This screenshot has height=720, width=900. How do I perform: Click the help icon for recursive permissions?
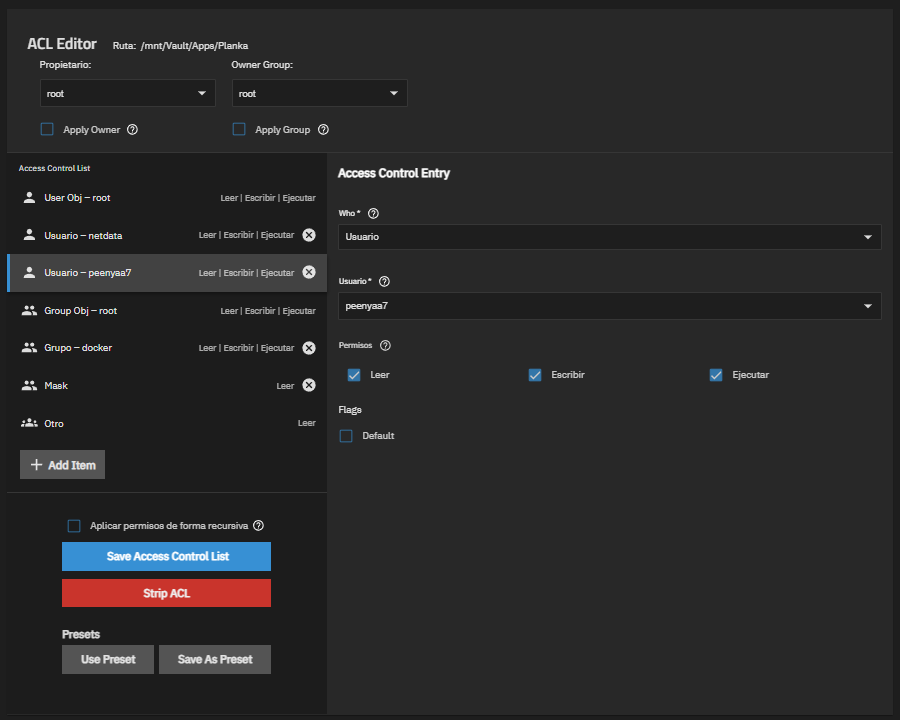coord(258,525)
